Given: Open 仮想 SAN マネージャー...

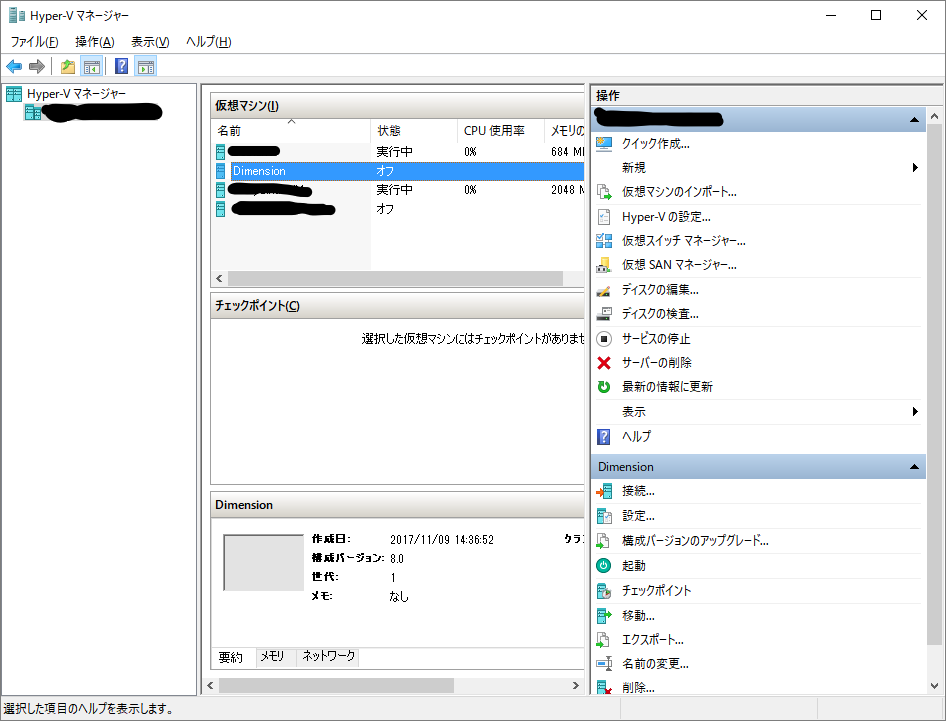Looking at the screenshot, I should pyautogui.click(x=679, y=265).
